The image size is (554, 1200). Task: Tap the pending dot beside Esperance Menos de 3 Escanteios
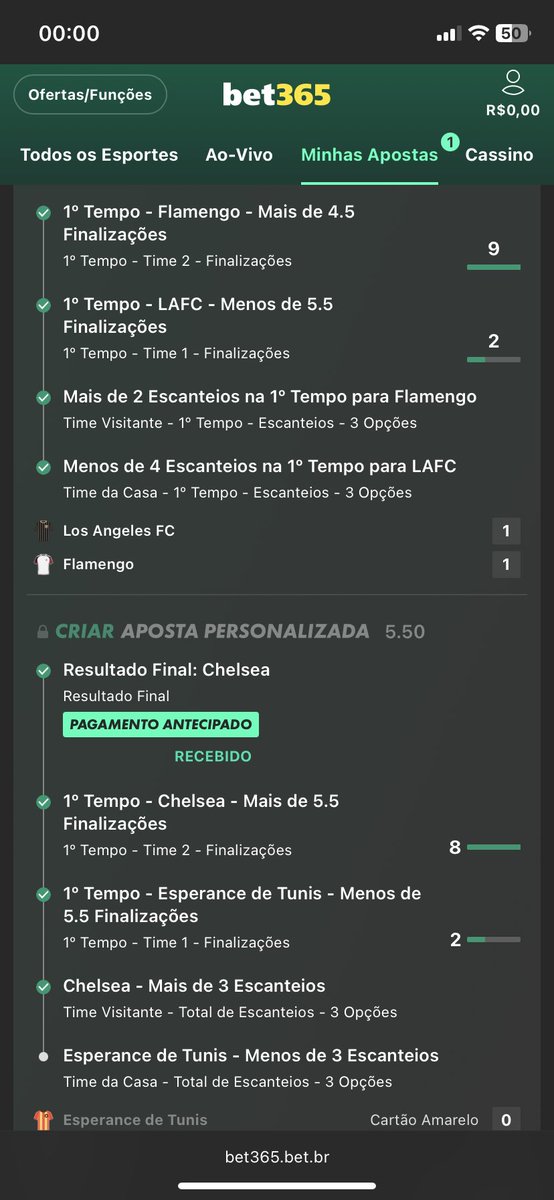43,1056
